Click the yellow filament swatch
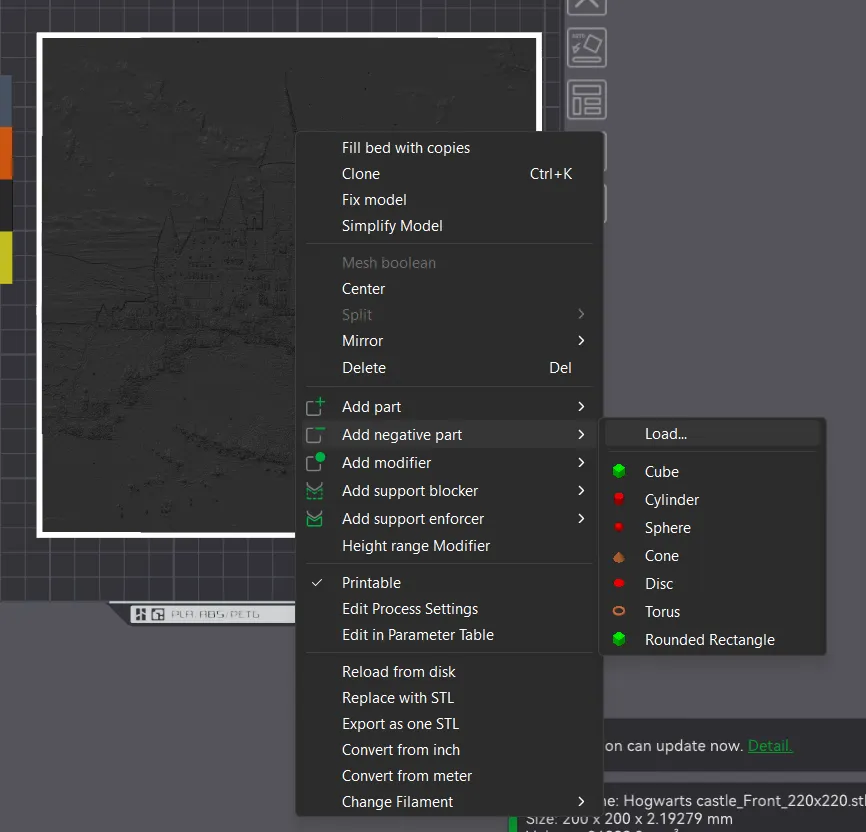The width and height of the screenshot is (866, 832). tap(6, 257)
